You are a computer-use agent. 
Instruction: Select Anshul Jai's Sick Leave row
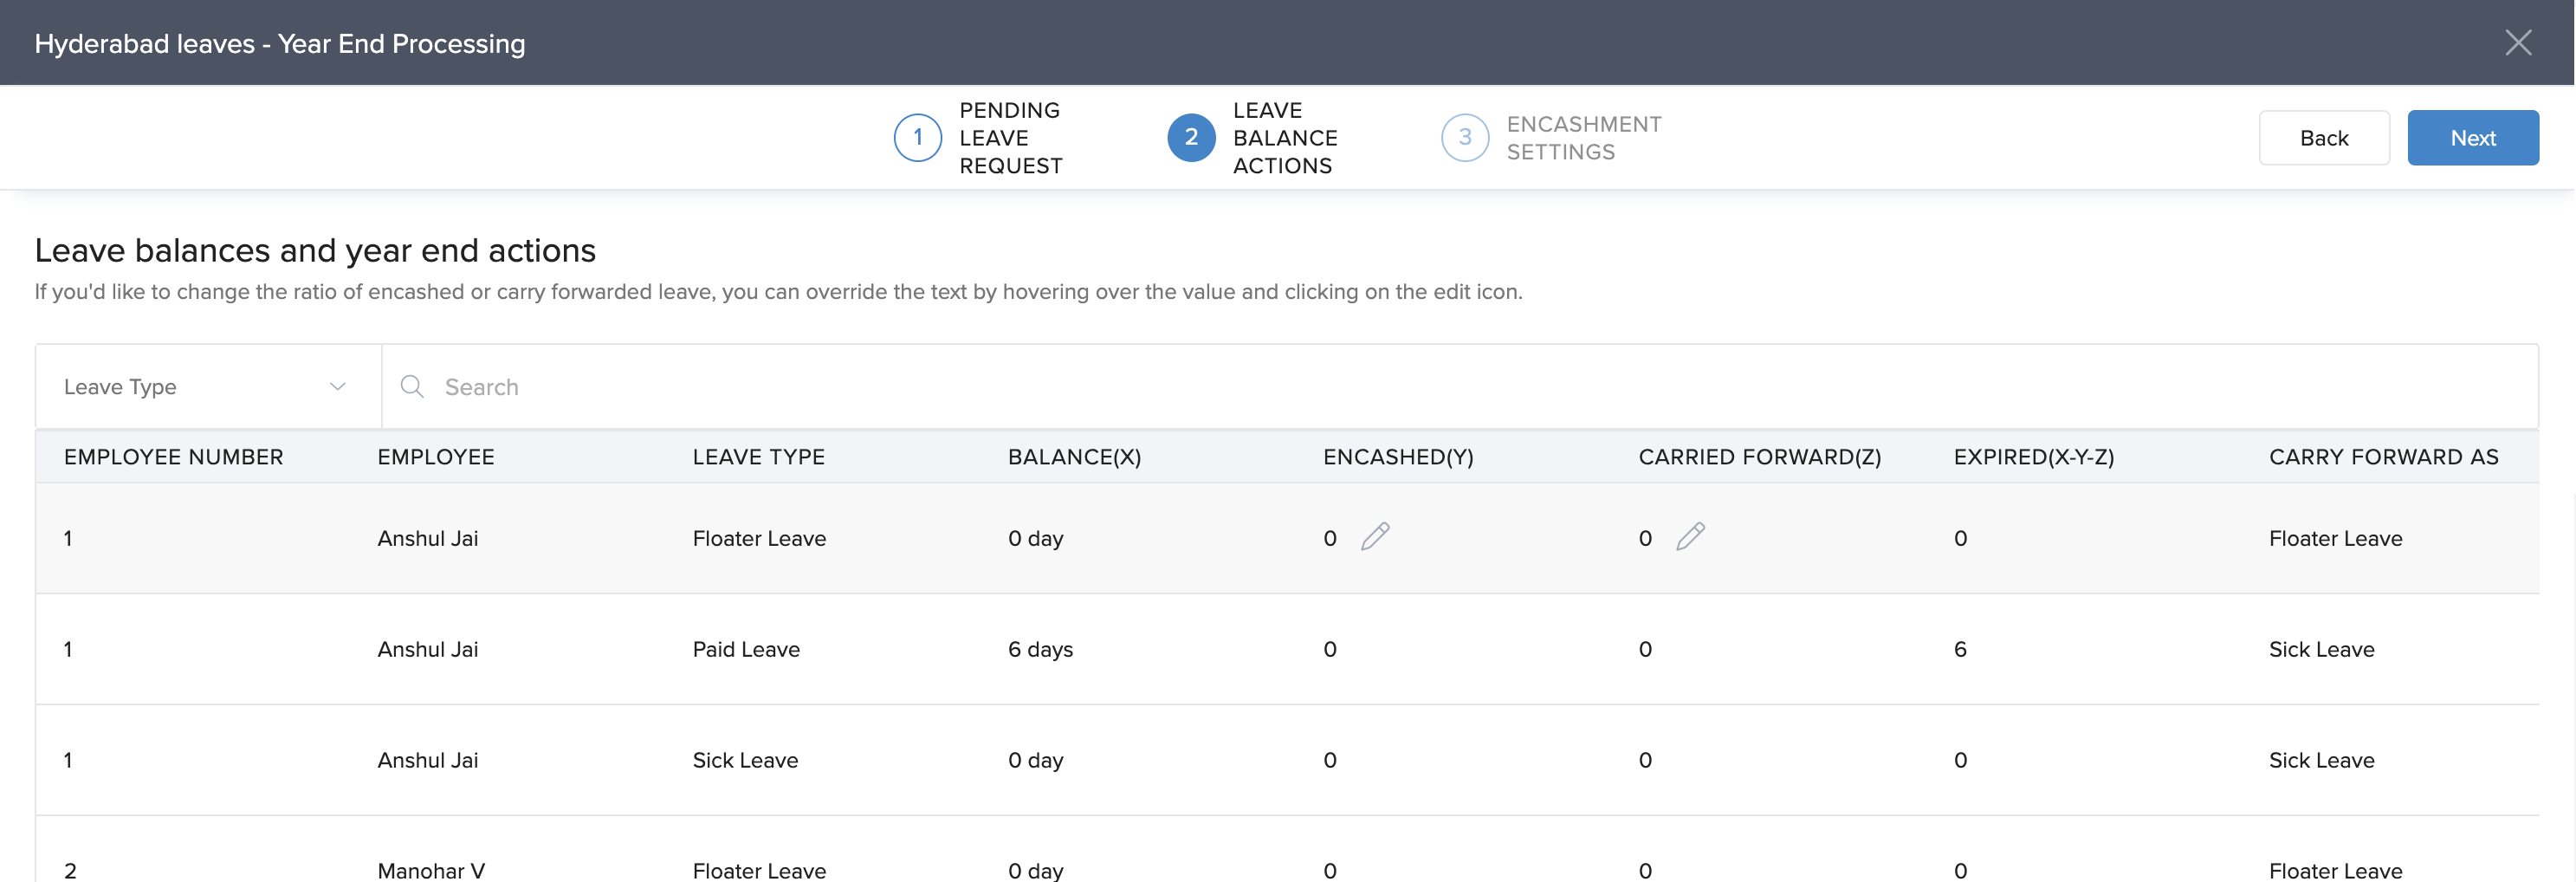(x=745, y=760)
